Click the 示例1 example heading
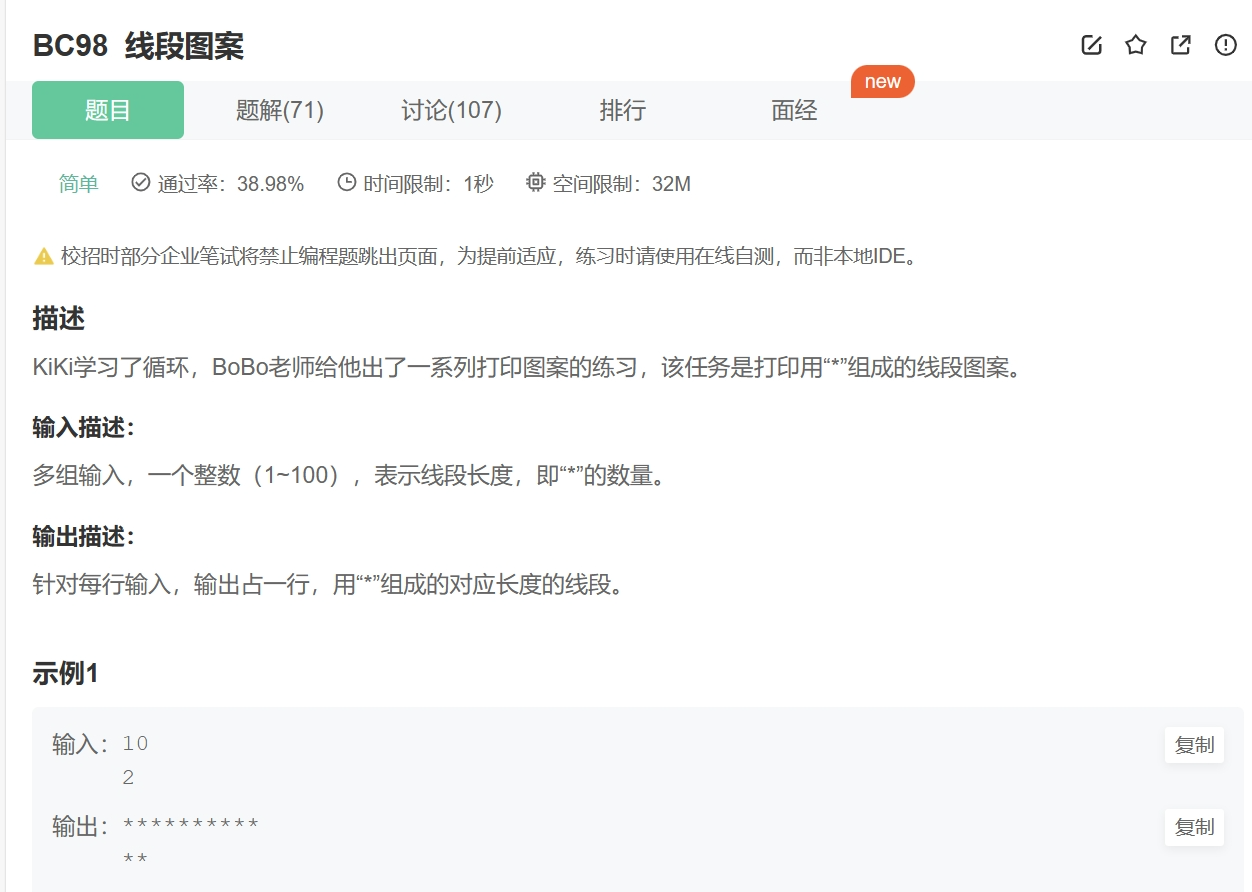The width and height of the screenshot is (1252, 892). pyautogui.click(x=64, y=673)
